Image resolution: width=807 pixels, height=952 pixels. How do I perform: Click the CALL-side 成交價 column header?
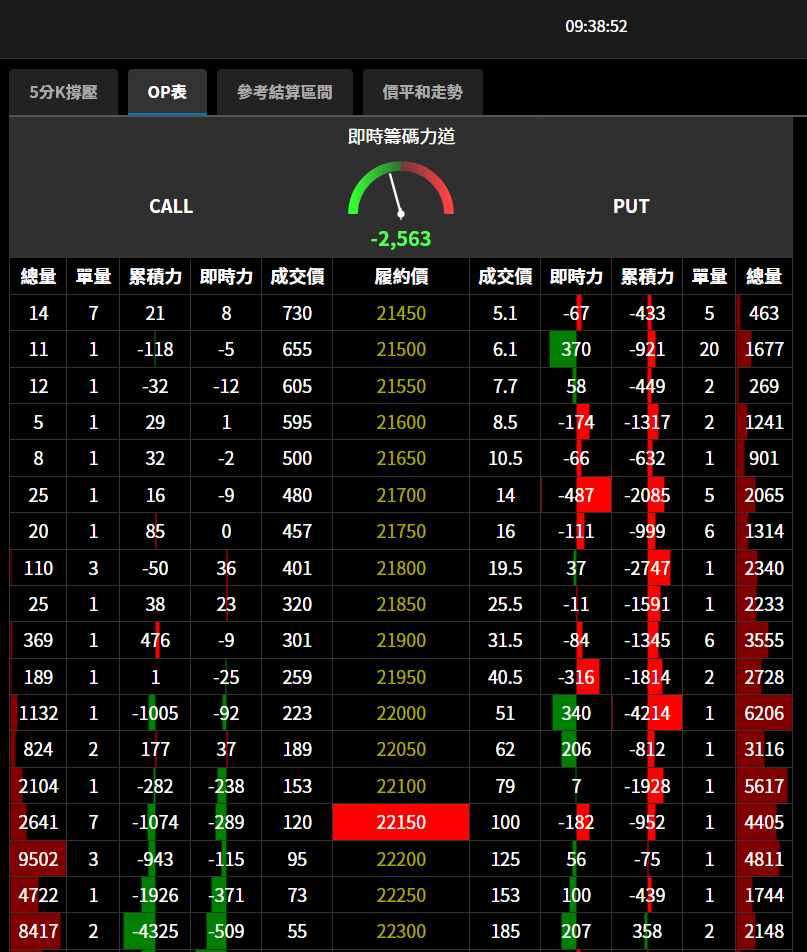click(297, 277)
